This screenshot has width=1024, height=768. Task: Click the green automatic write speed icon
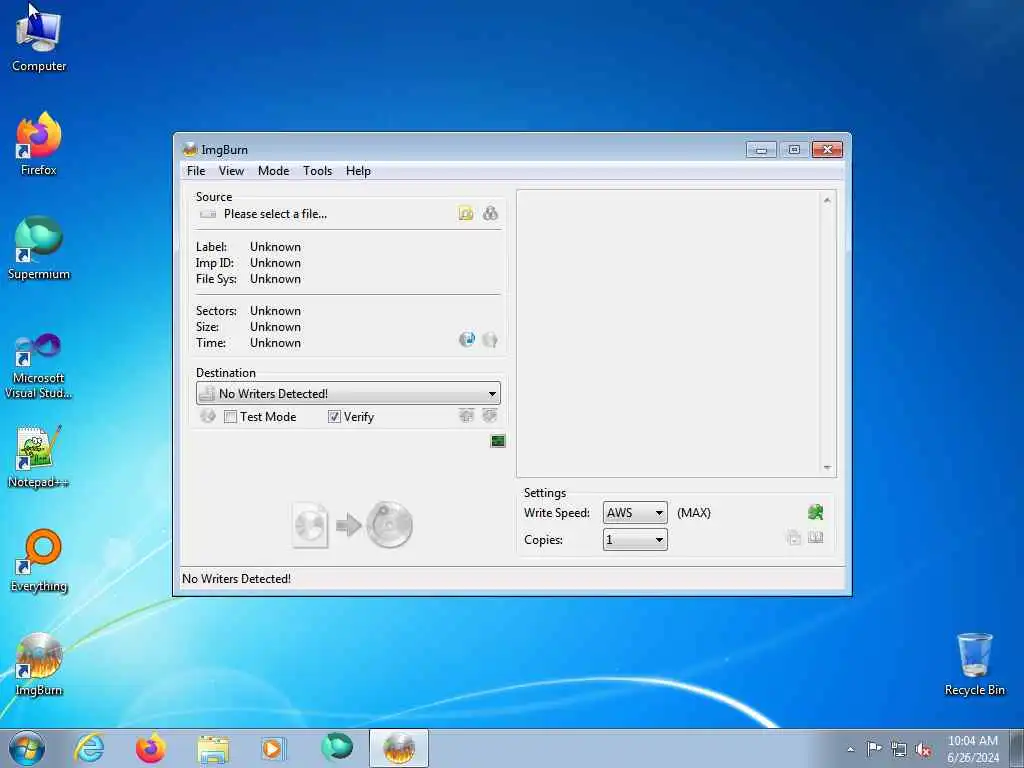816,512
